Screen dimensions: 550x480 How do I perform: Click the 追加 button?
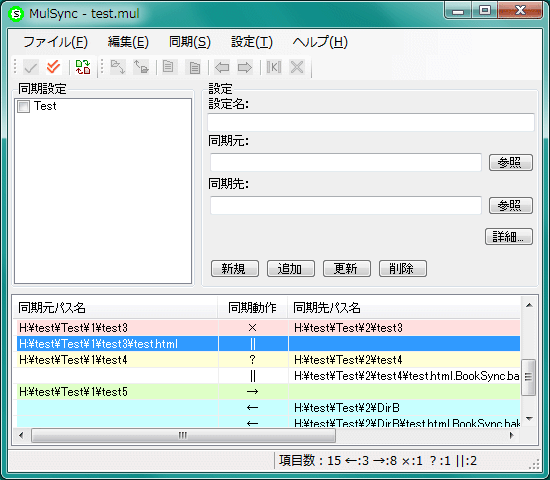291,269
